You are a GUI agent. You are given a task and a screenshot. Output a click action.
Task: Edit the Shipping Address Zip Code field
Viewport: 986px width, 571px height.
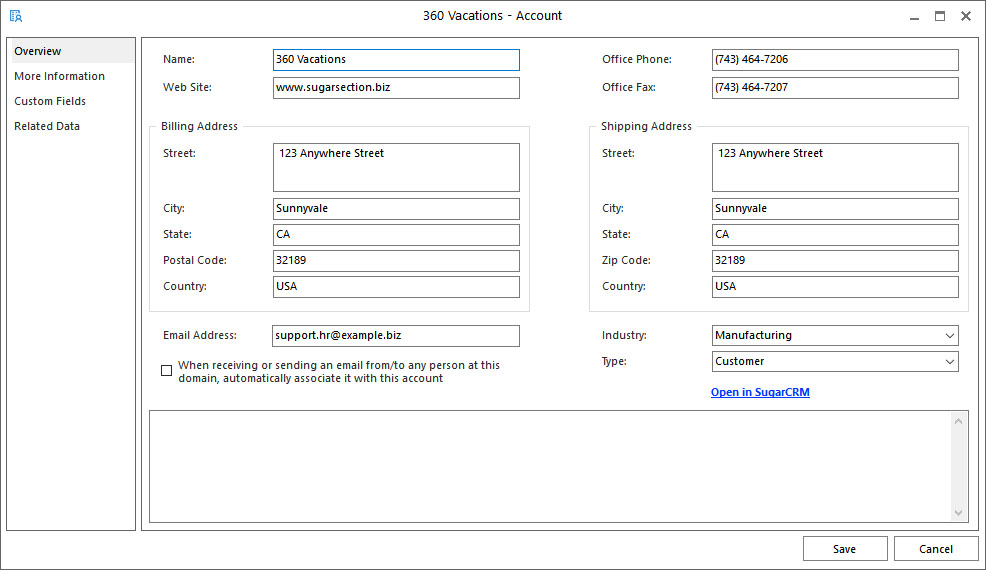coord(835,261)
